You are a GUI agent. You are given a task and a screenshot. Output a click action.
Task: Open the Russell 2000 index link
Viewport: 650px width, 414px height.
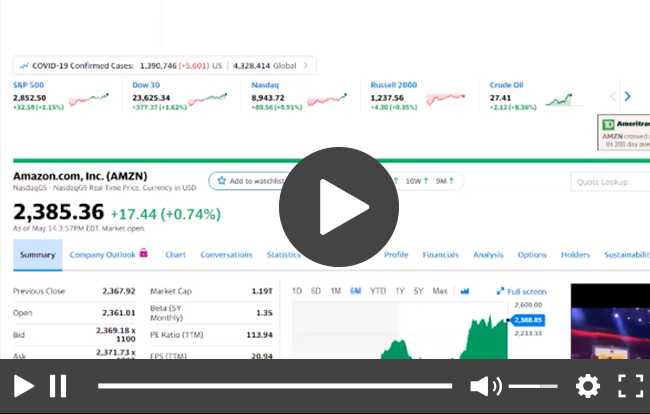click(393, 85)
